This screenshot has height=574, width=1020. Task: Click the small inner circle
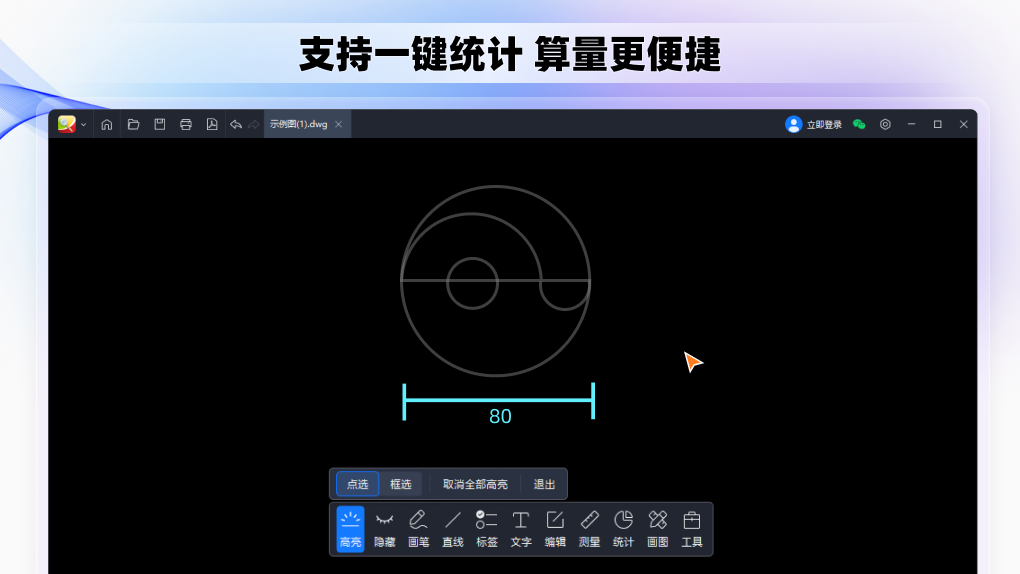point(472,283)
